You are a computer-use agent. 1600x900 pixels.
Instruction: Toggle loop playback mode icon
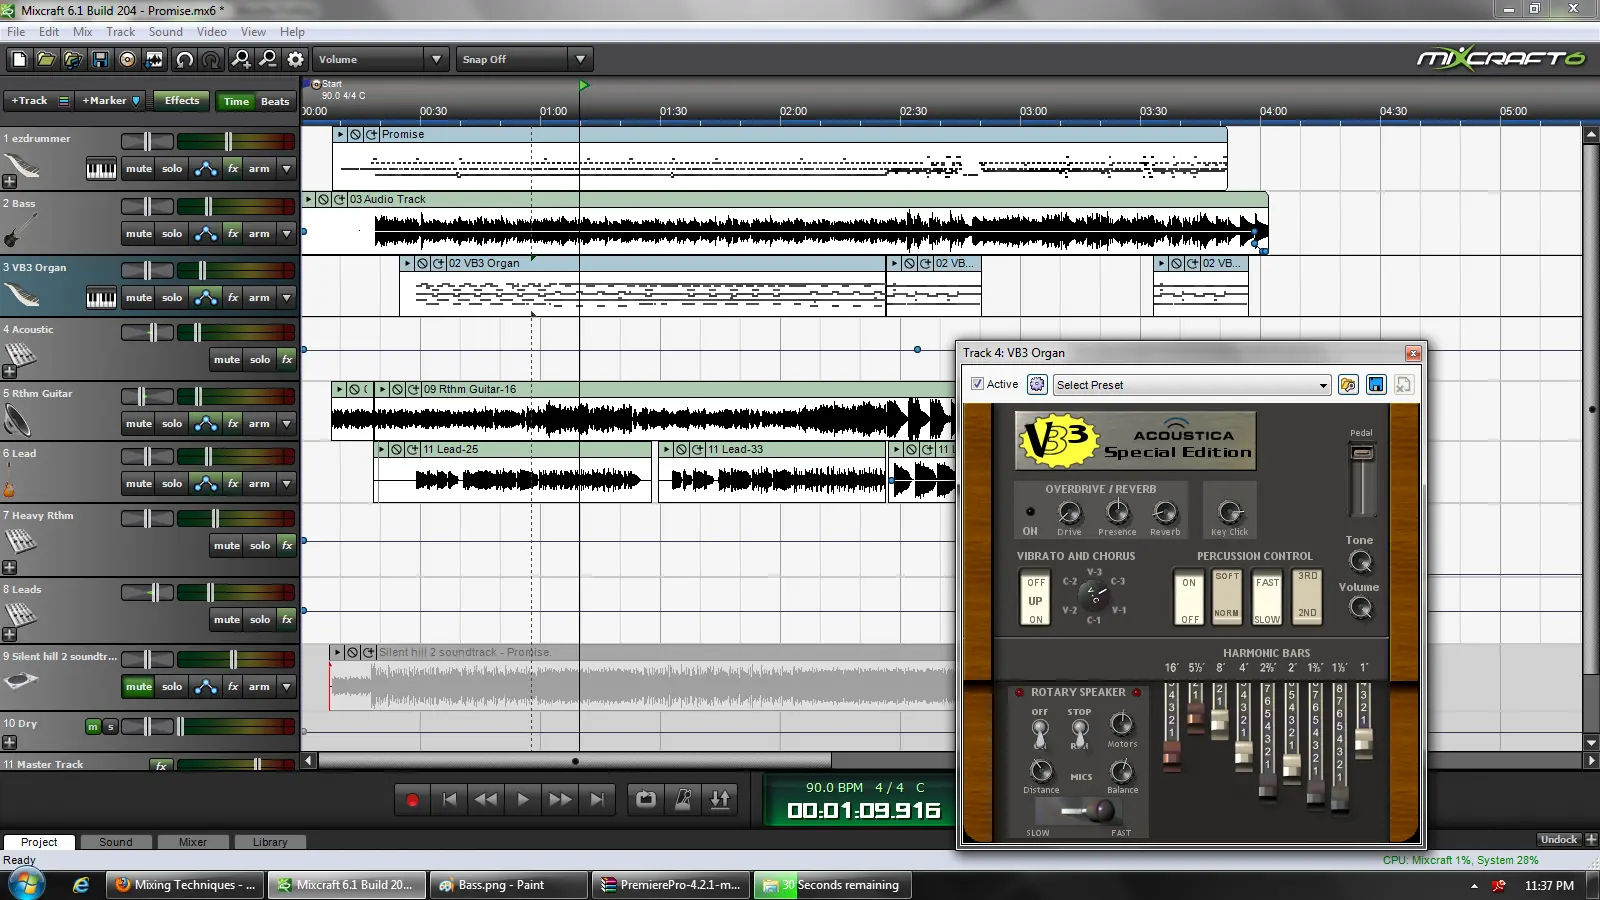click(646, 800)
